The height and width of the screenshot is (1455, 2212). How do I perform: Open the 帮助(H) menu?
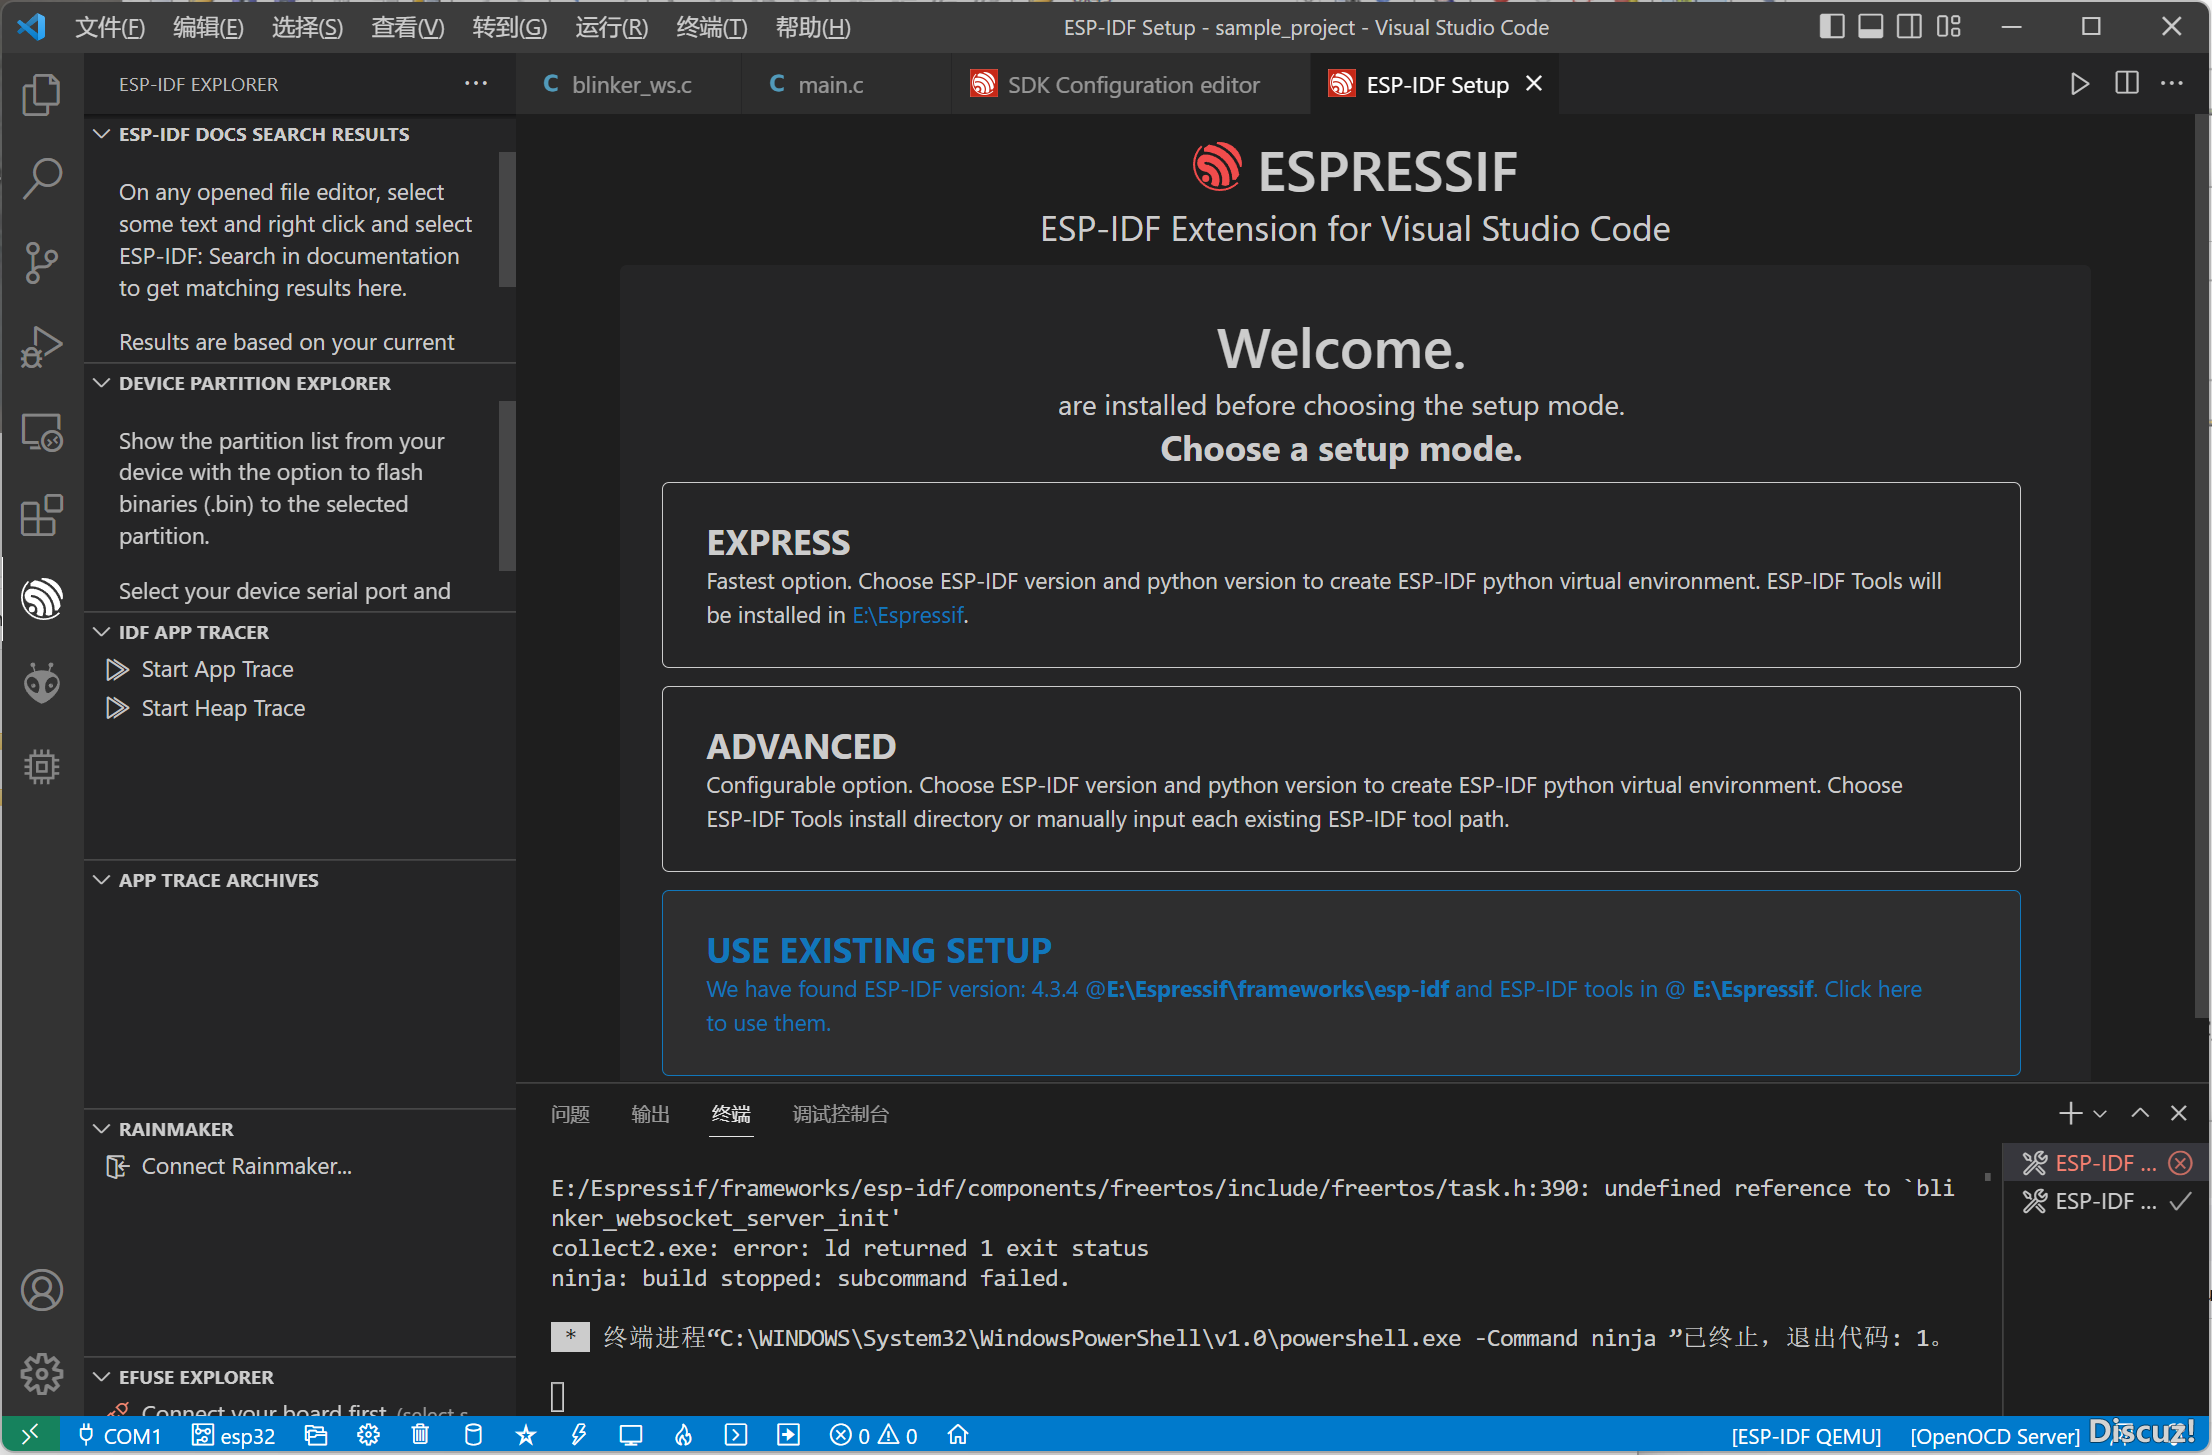pyautogui.click(x=813, y=27)
